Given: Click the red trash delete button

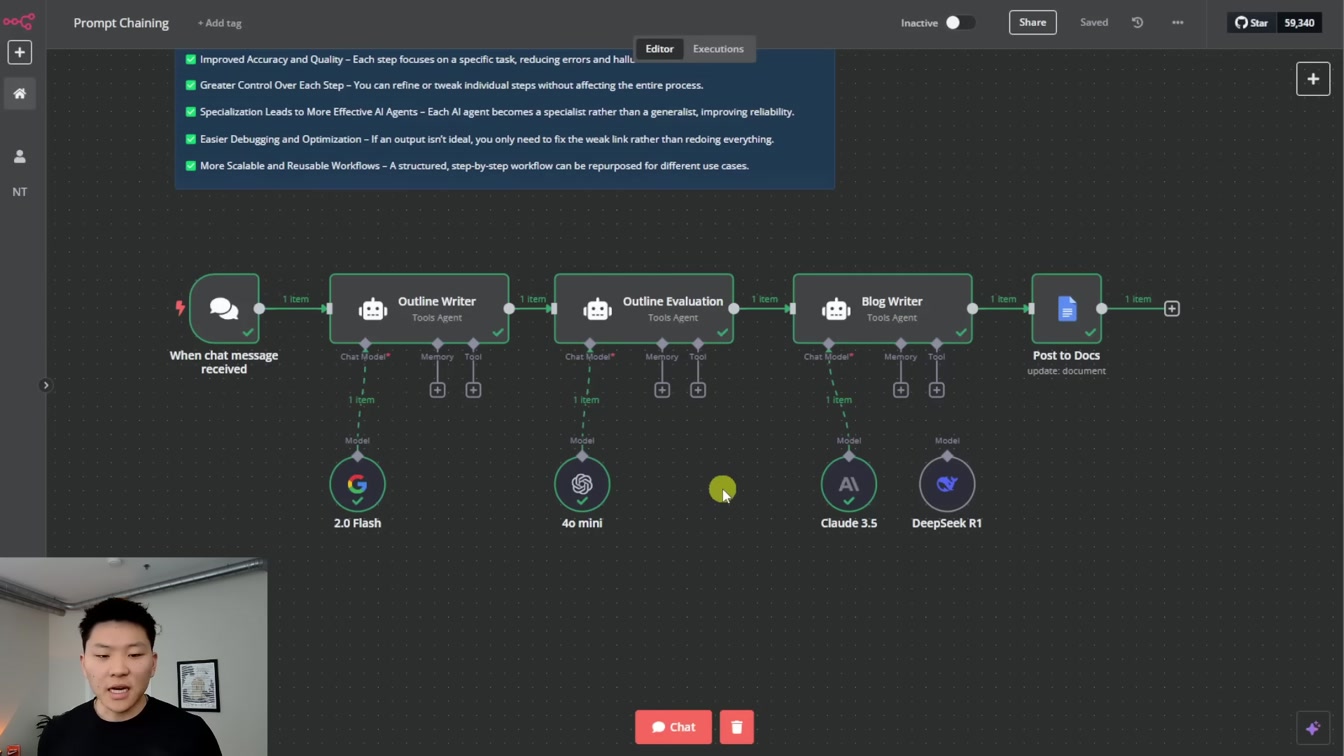Looking at the screenshot, I should pos(736,727).
